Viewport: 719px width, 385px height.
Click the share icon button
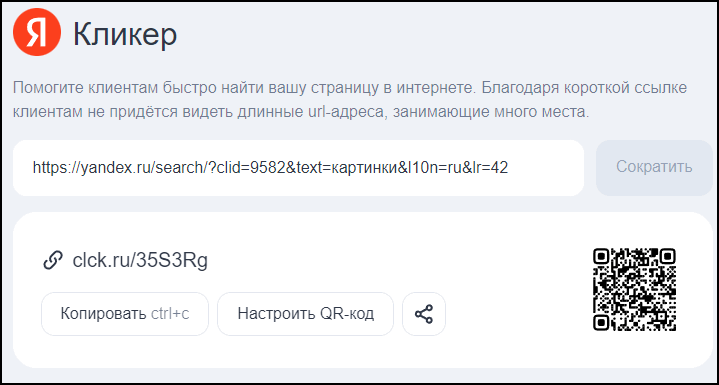coord(424,314)
